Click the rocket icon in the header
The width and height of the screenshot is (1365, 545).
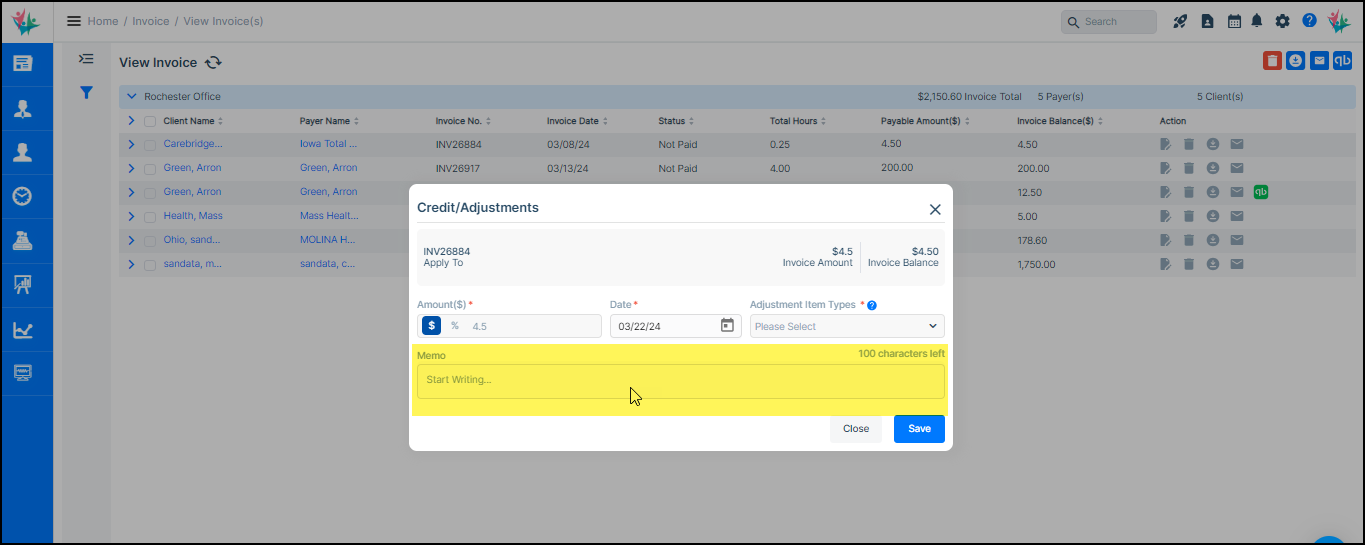(x=1180, y=21)
